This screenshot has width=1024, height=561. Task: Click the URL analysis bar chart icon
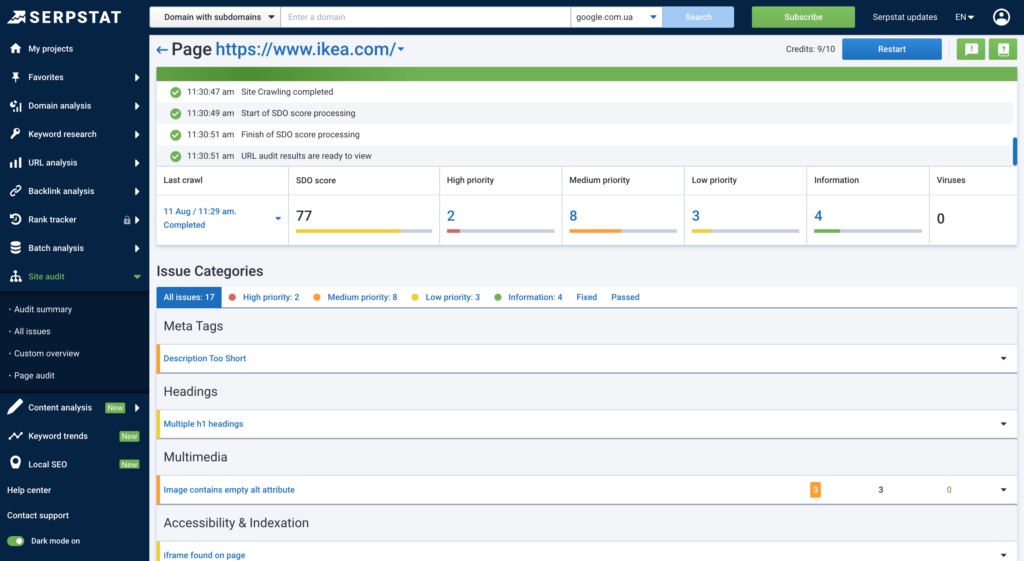coord(16,163)
